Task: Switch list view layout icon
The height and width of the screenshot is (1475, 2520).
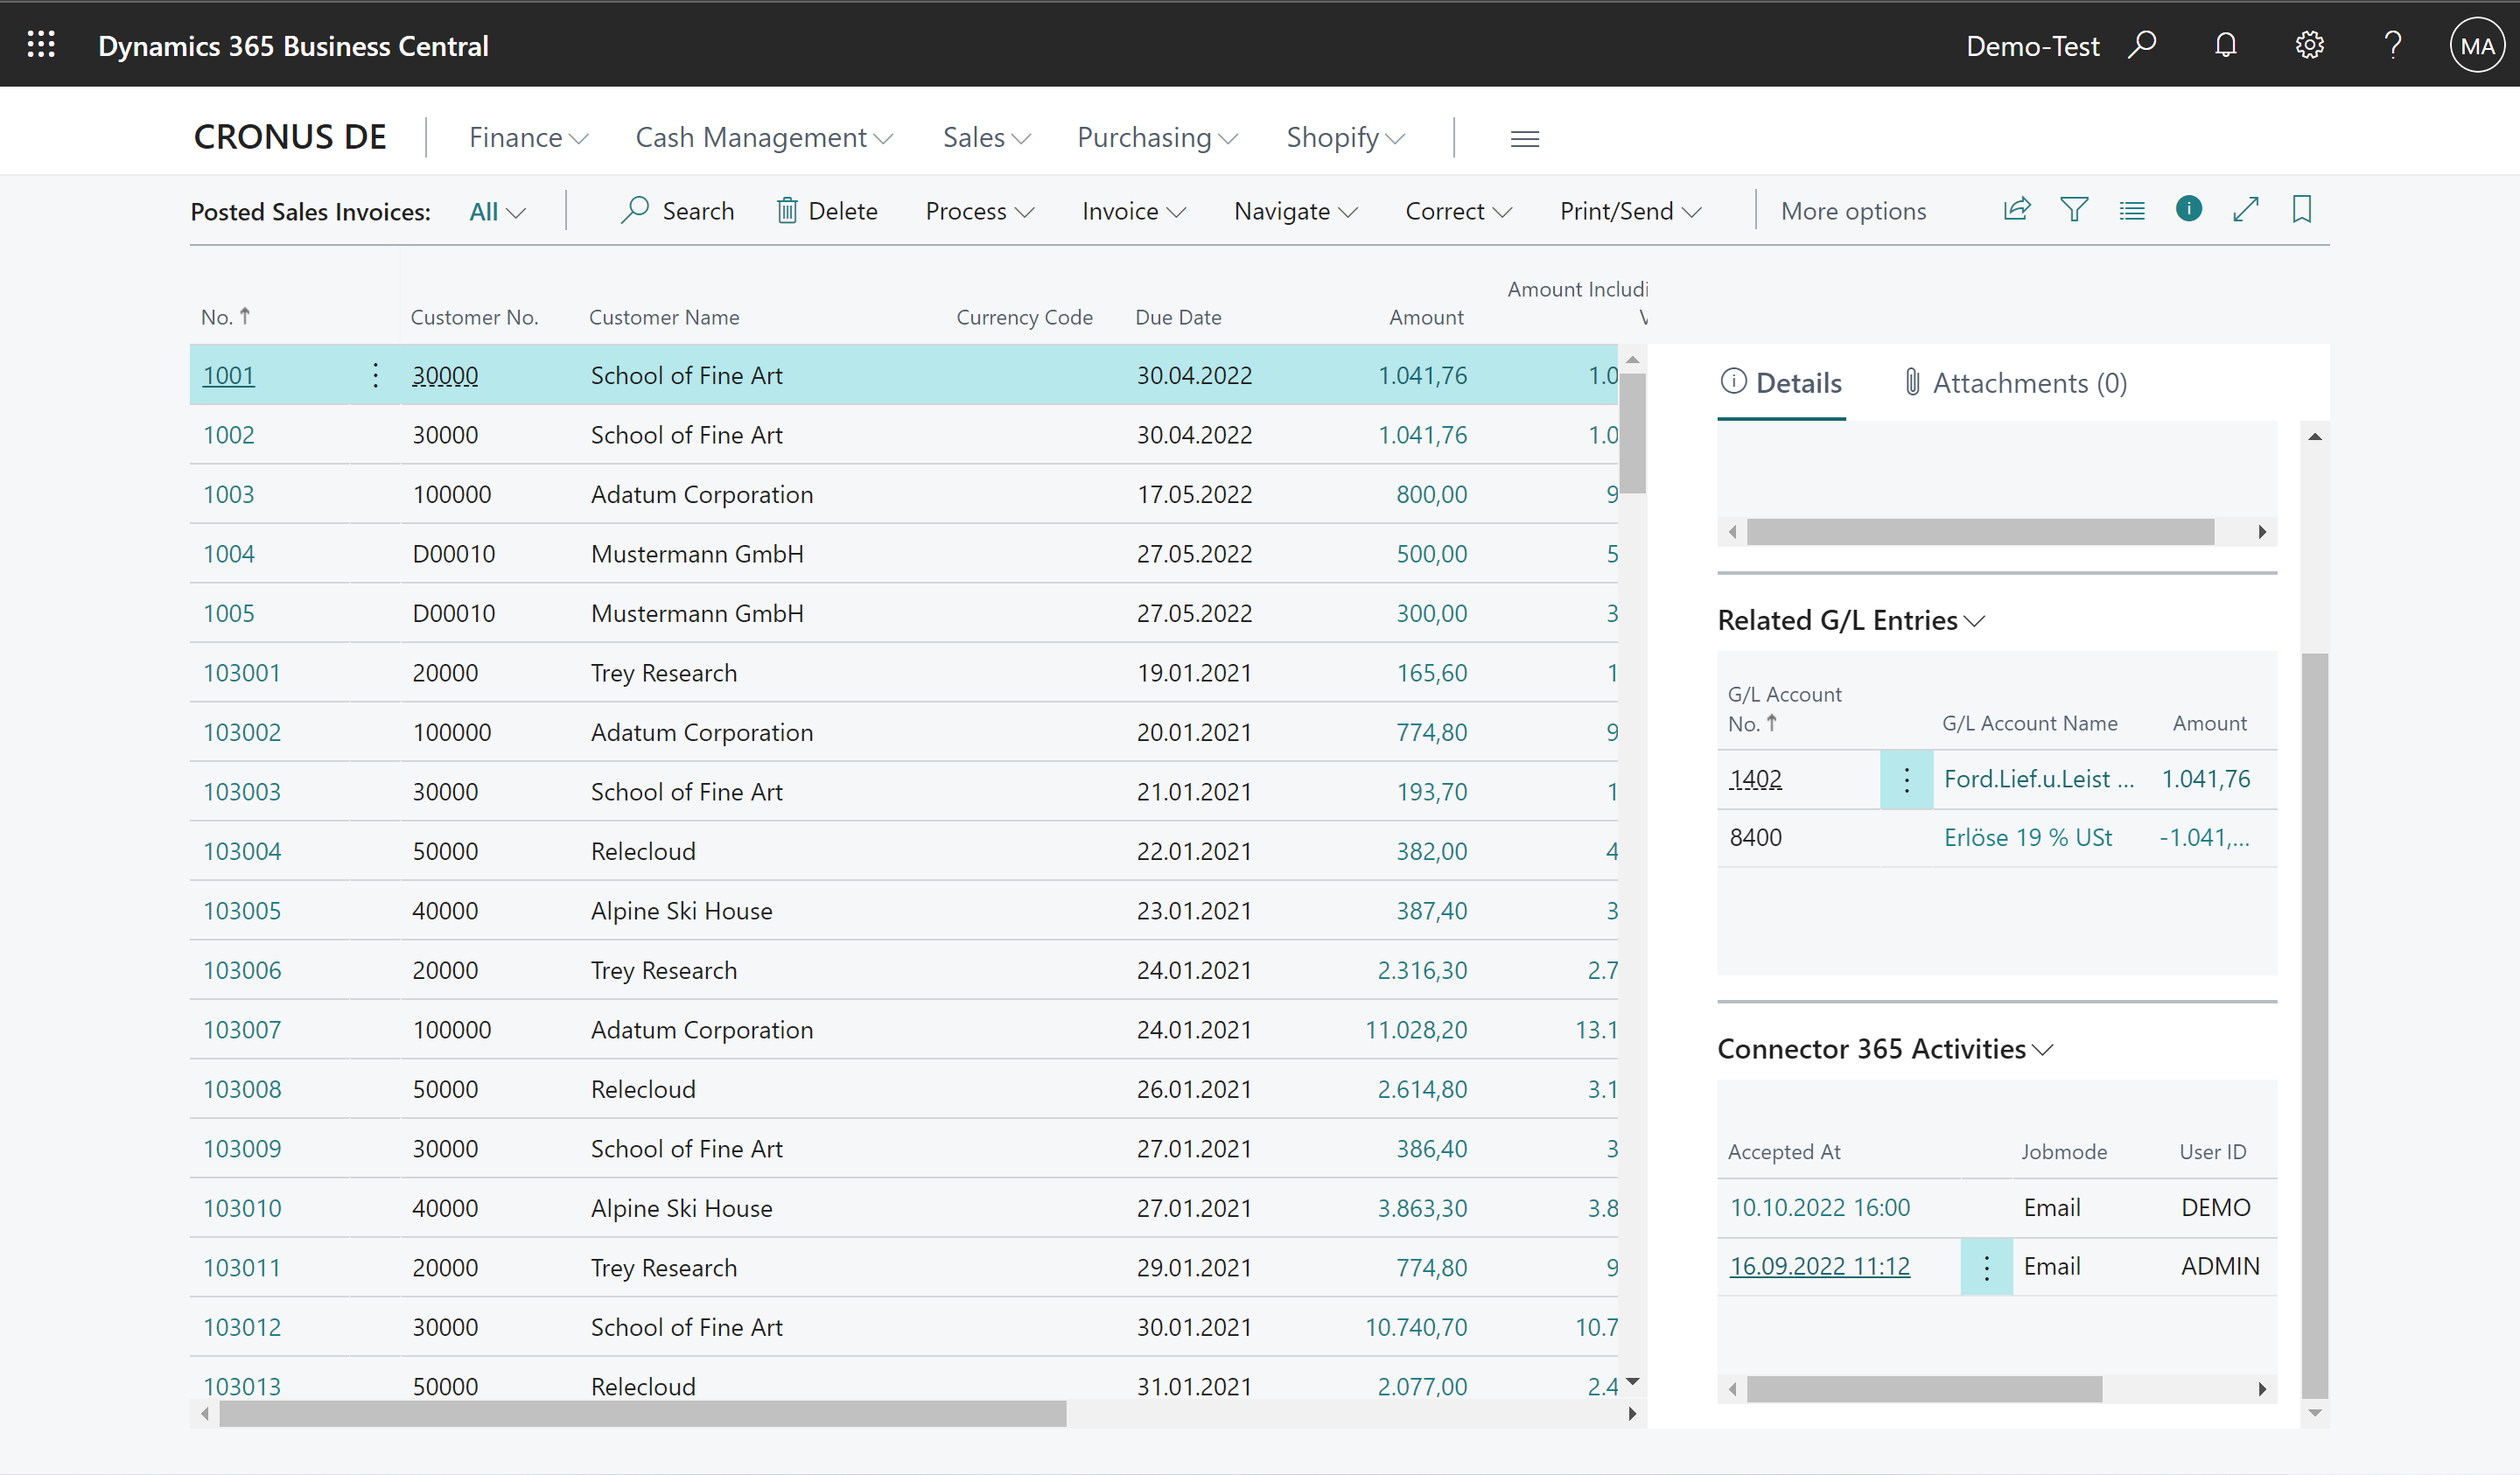Action: (x=2131, y=210)
